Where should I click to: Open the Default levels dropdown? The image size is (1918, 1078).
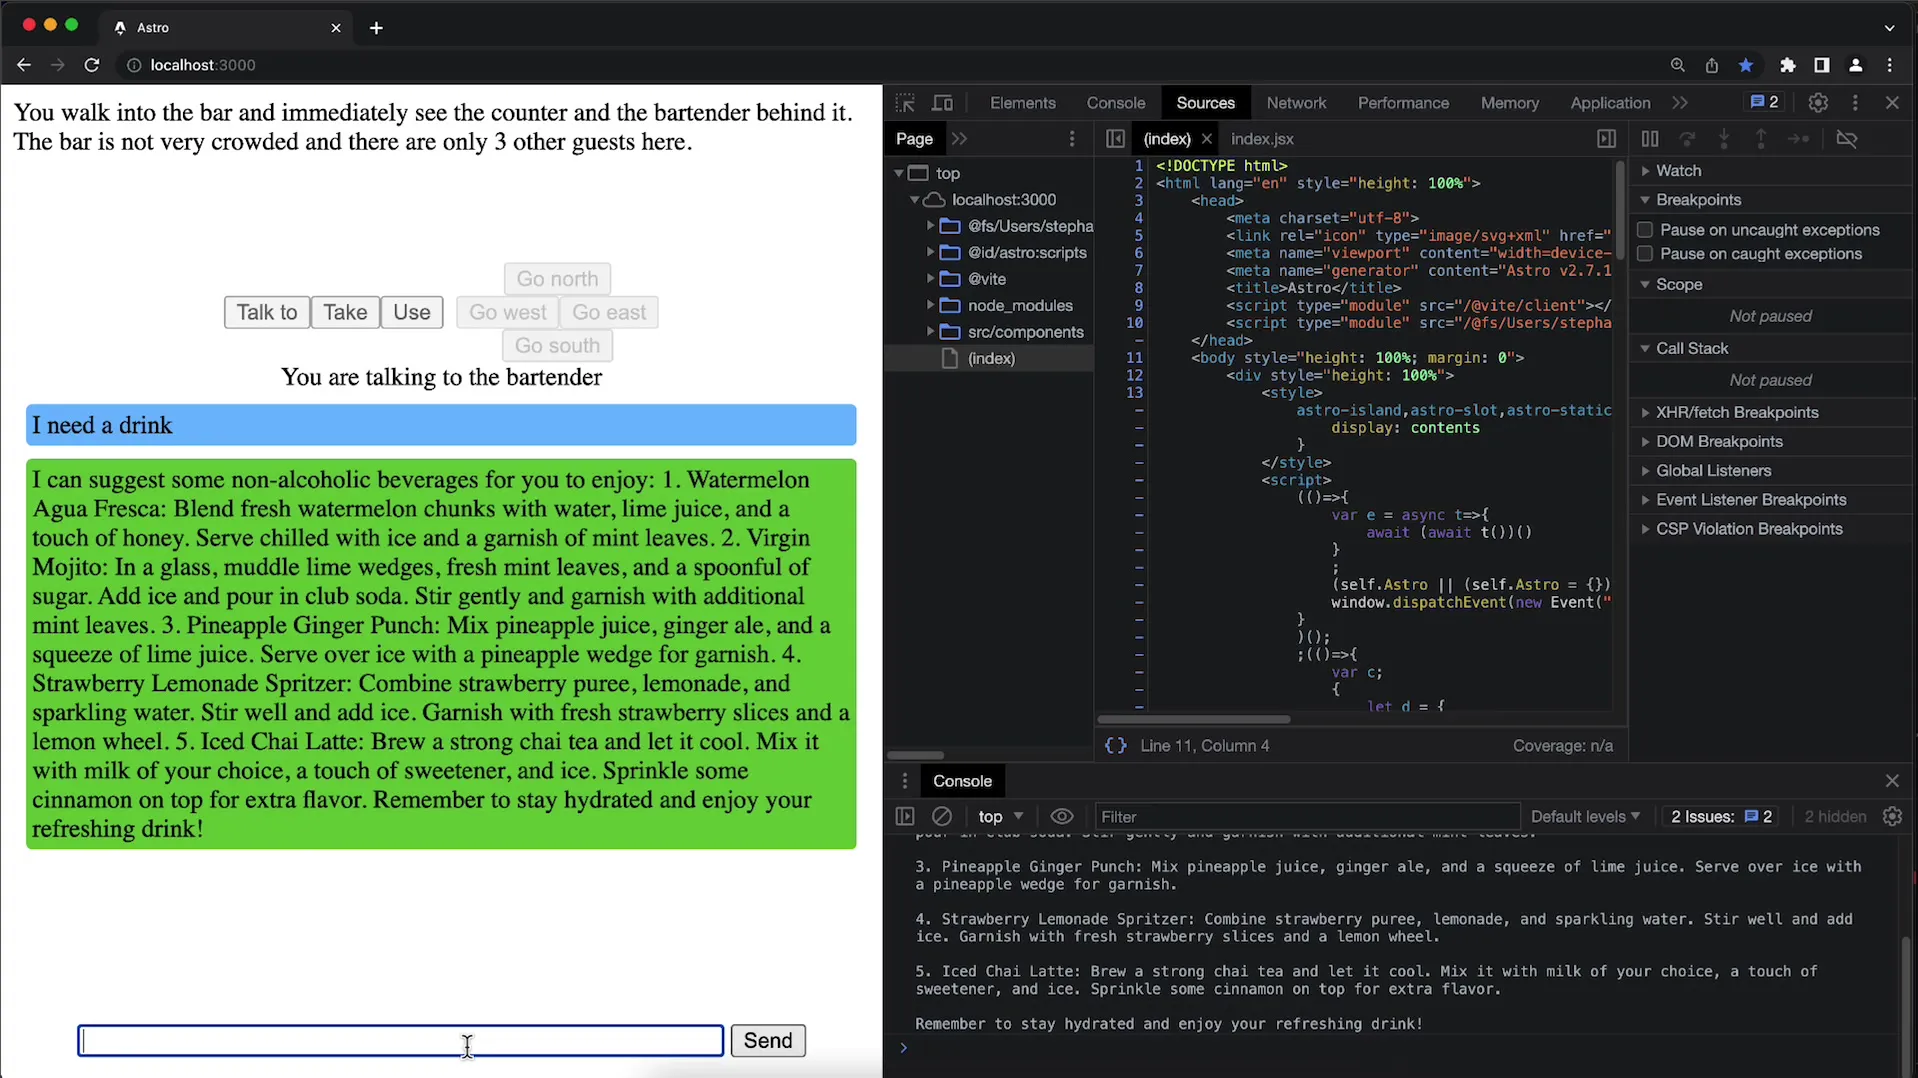(x=1585, y=816)
